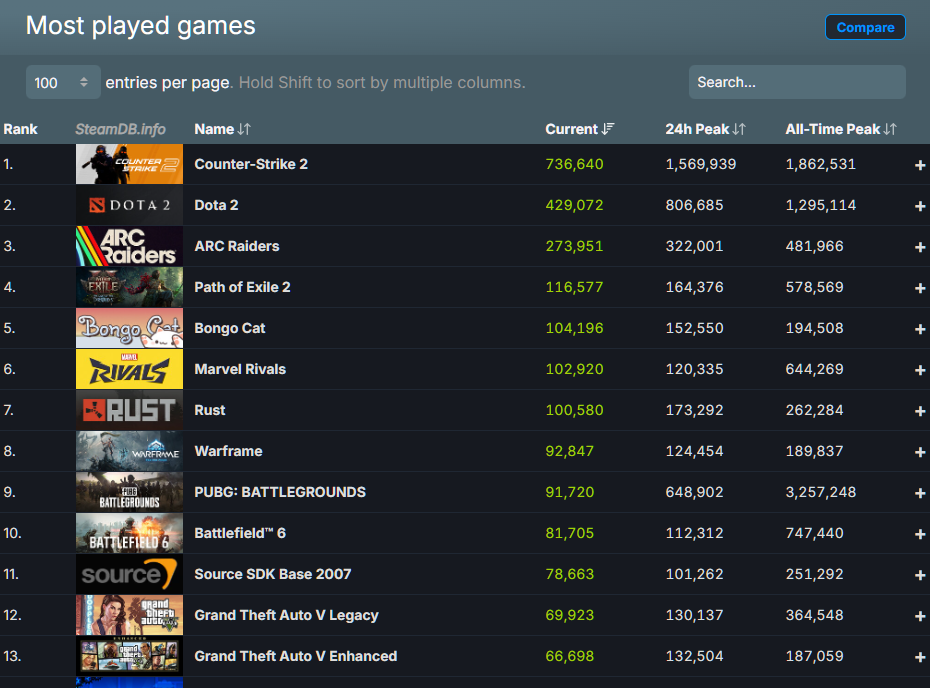
Task: Sort table by Name column
Action: (222, 129)
